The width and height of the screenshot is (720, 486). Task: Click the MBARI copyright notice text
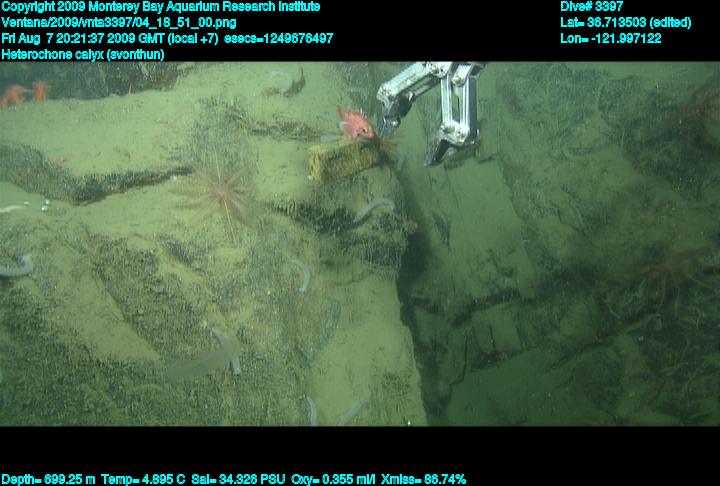(160, 7)
